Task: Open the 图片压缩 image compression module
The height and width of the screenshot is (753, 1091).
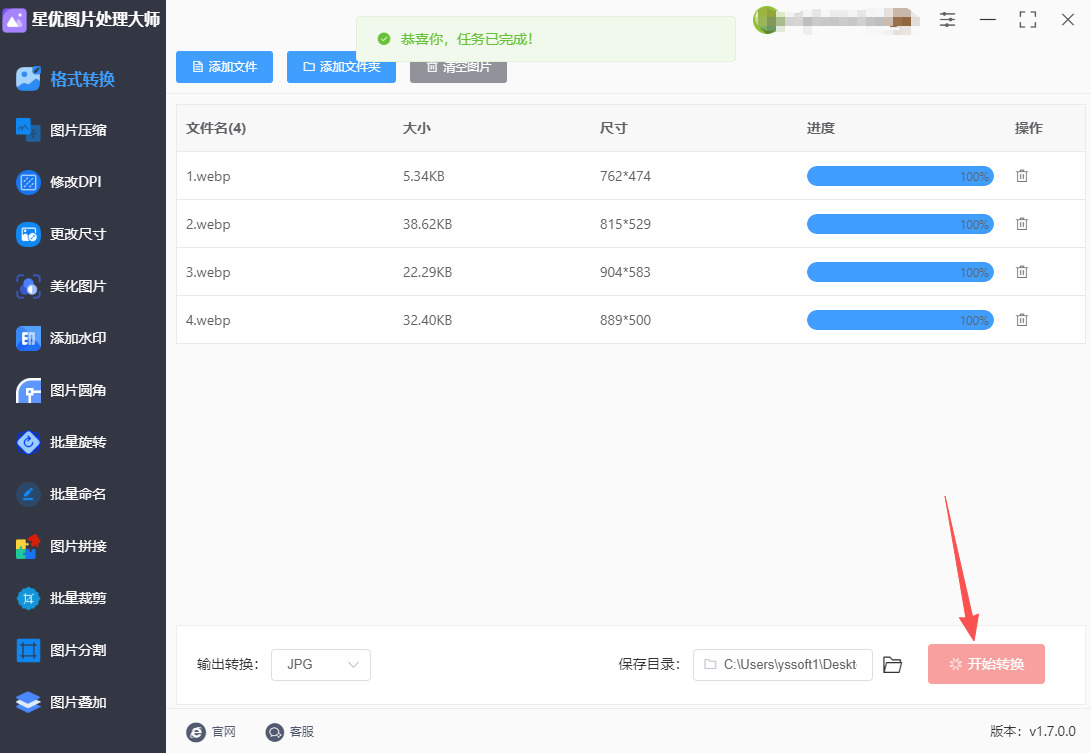Action: 61,130
